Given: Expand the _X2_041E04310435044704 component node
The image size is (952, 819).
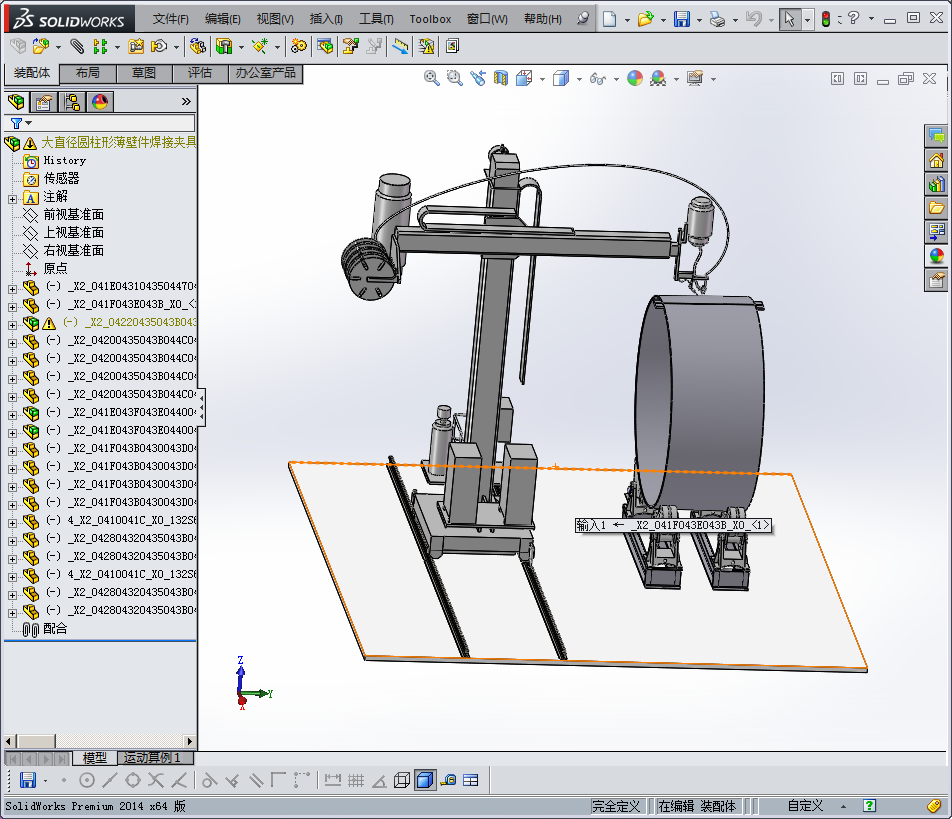Looking at the screenshot, I should point(12,289).
